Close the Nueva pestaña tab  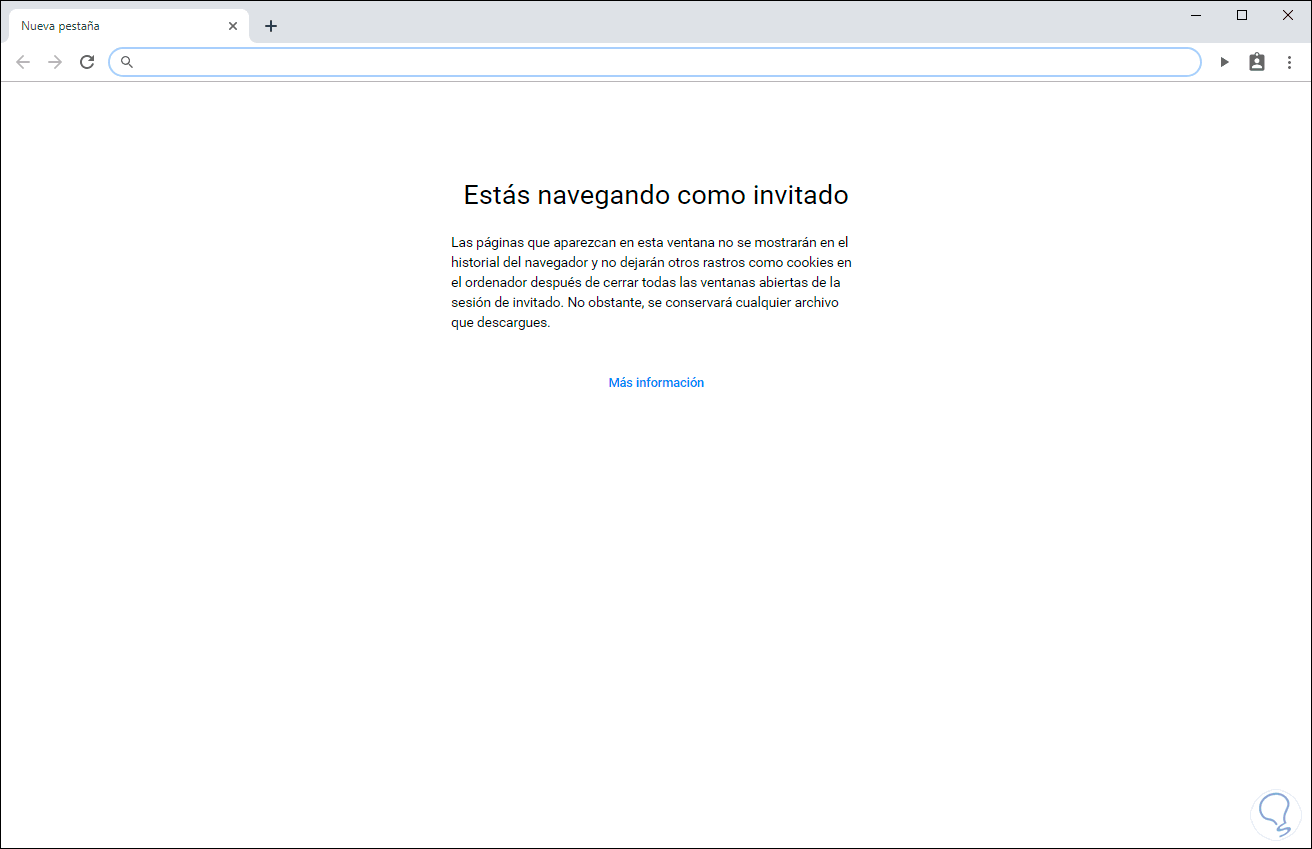click(233, 26)
